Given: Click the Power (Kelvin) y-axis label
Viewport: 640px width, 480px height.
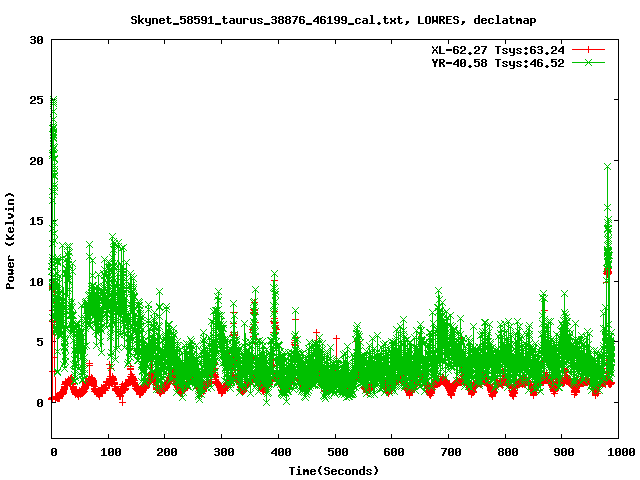Looking at the screenshot, I should point(10,241).
